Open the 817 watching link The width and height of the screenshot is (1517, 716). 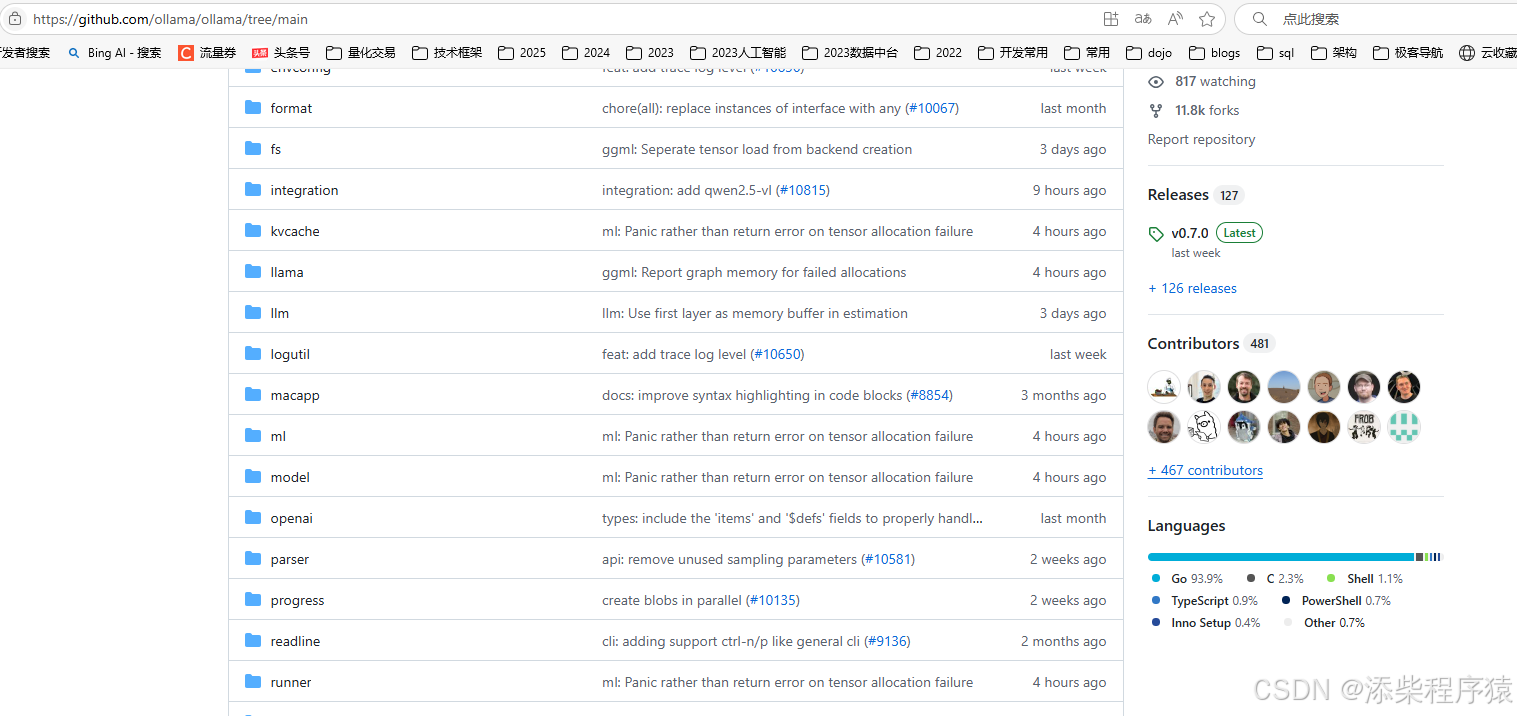(x=1215, y=82)
